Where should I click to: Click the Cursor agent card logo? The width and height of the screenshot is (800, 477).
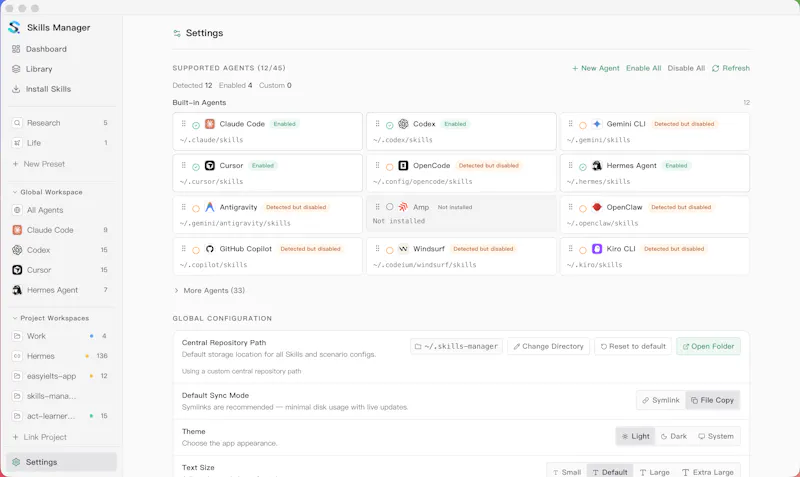pos(210,166)
